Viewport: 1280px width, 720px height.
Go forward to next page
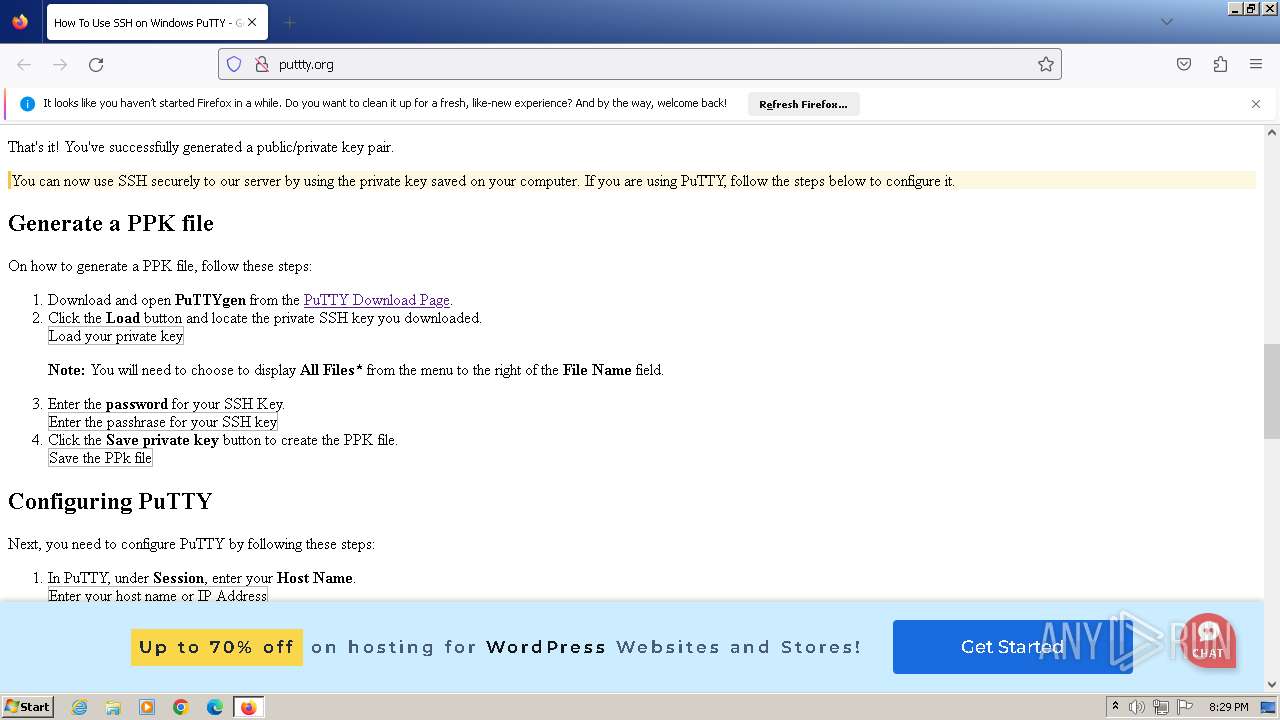[x=60, y=64]
